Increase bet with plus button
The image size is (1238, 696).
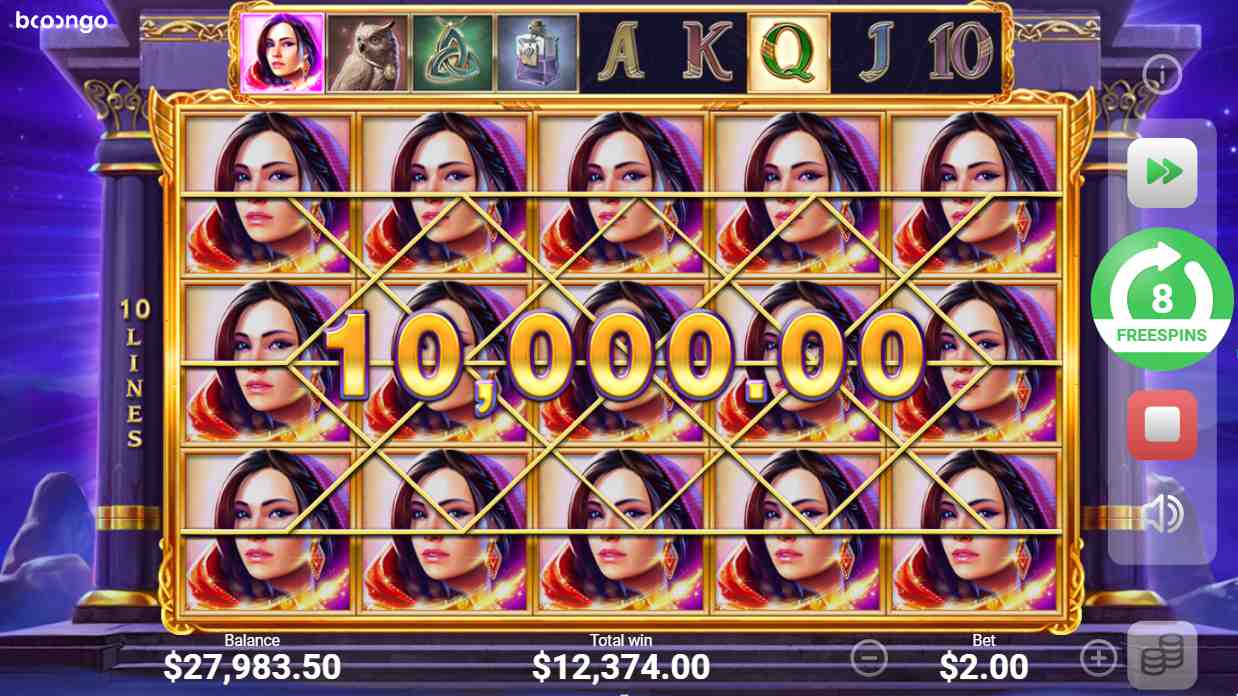[1098, 658]
